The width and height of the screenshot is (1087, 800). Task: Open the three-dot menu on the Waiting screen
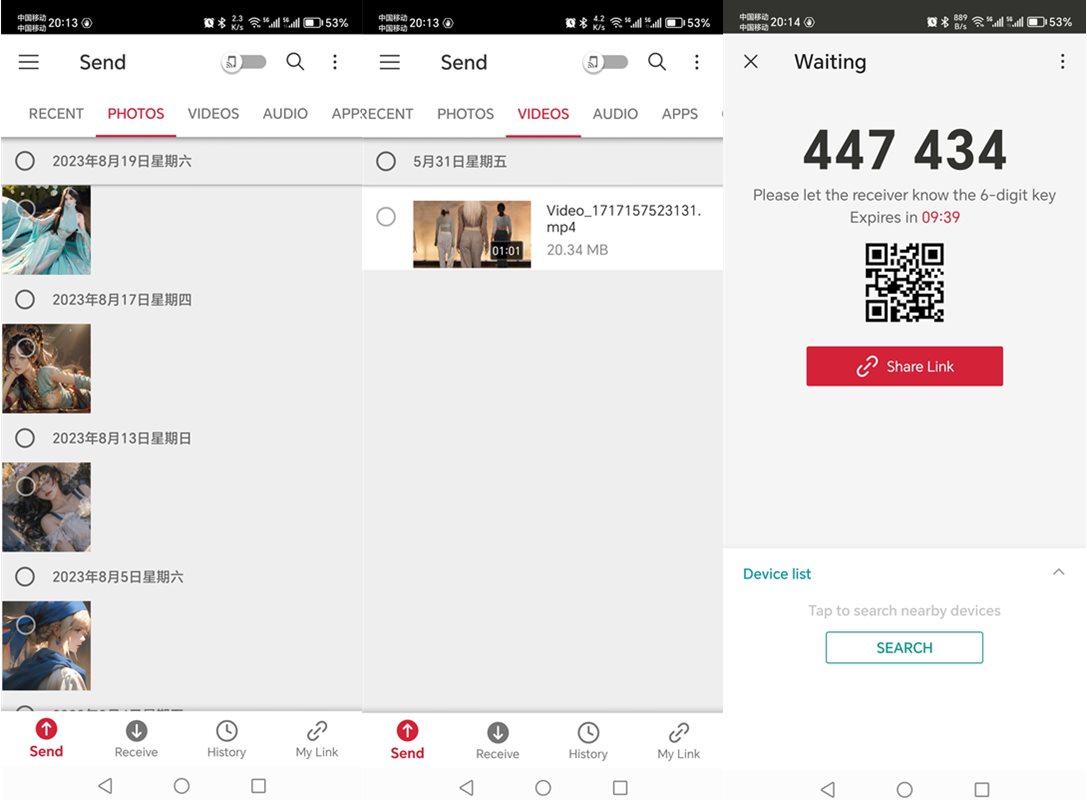point(1062,62)
